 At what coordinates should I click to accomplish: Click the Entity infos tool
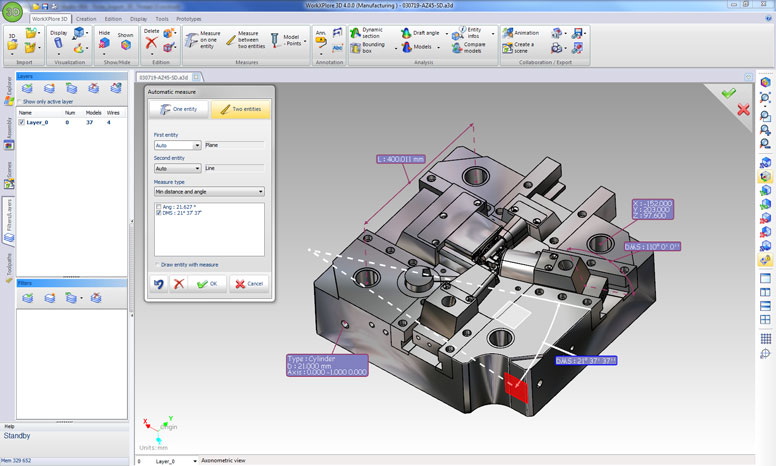point(467,33)
